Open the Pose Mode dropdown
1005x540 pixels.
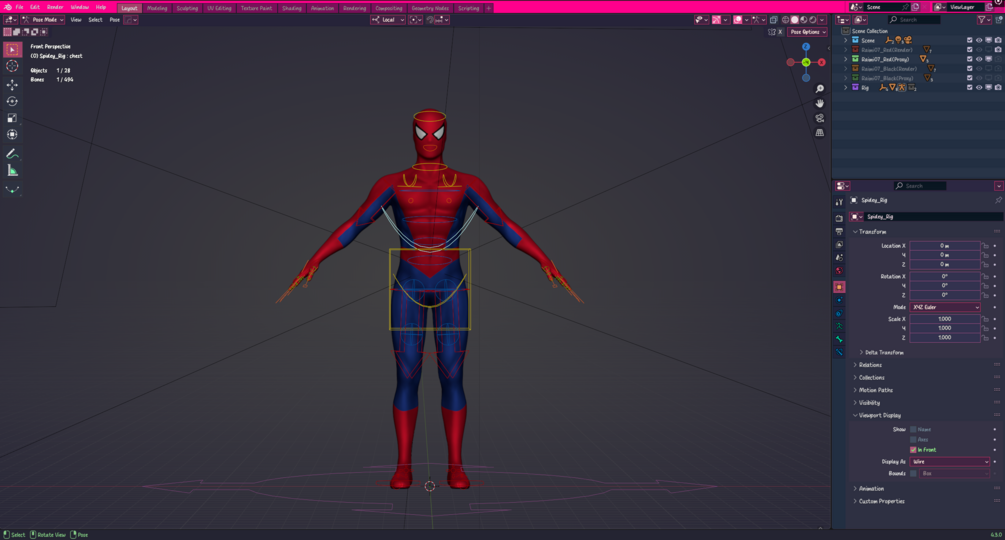pos(44,20)
